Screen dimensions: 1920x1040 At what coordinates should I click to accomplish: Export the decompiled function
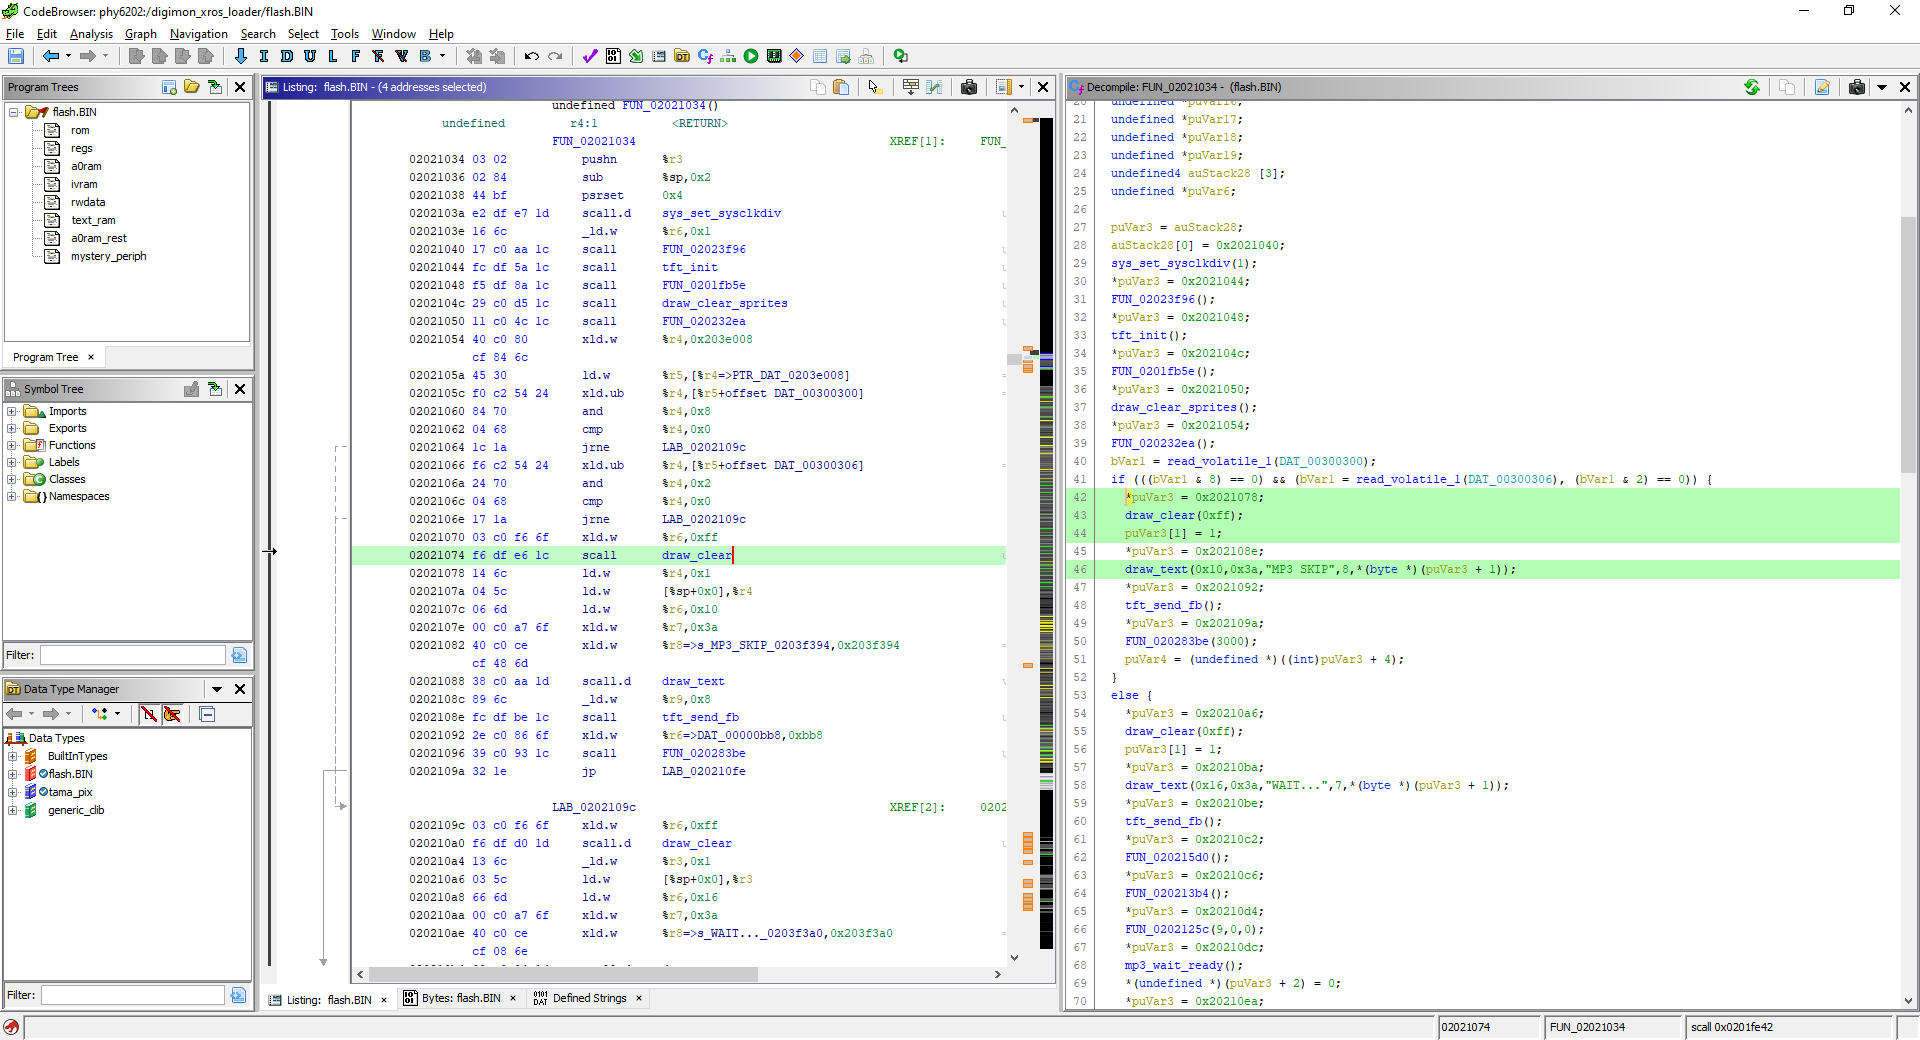coord(1822,87)
